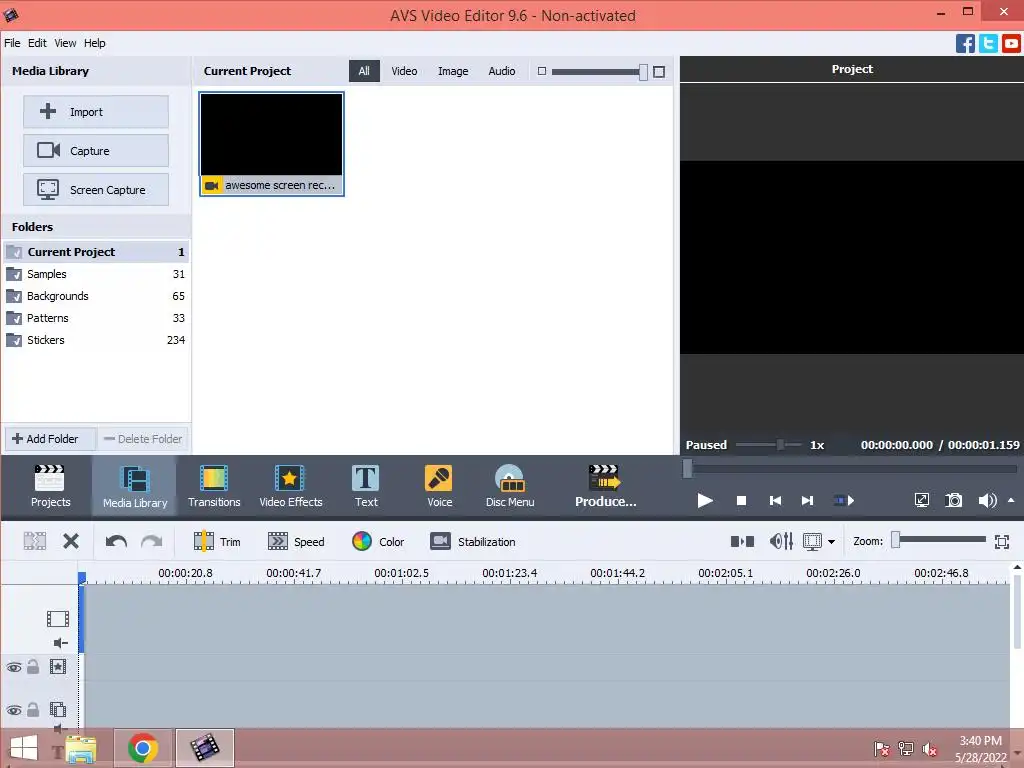Click the Delete Folder button
Viewport: 1024px width, 768px height.
(143, 439)
